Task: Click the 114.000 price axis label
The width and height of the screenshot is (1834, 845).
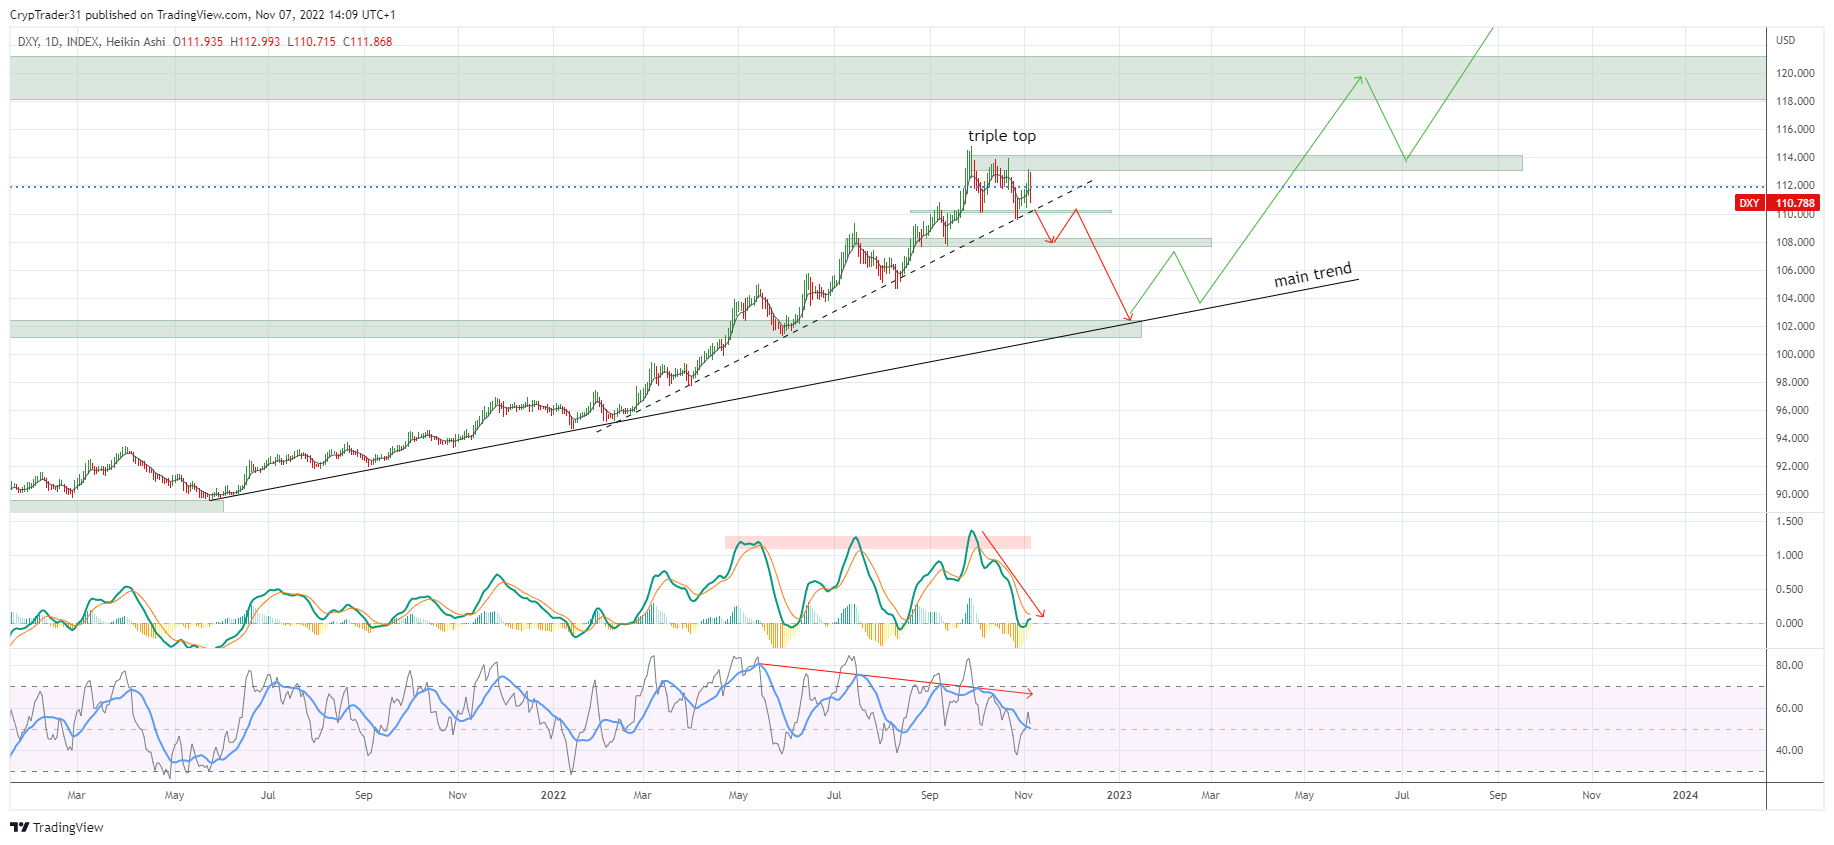Action: 1795,157
